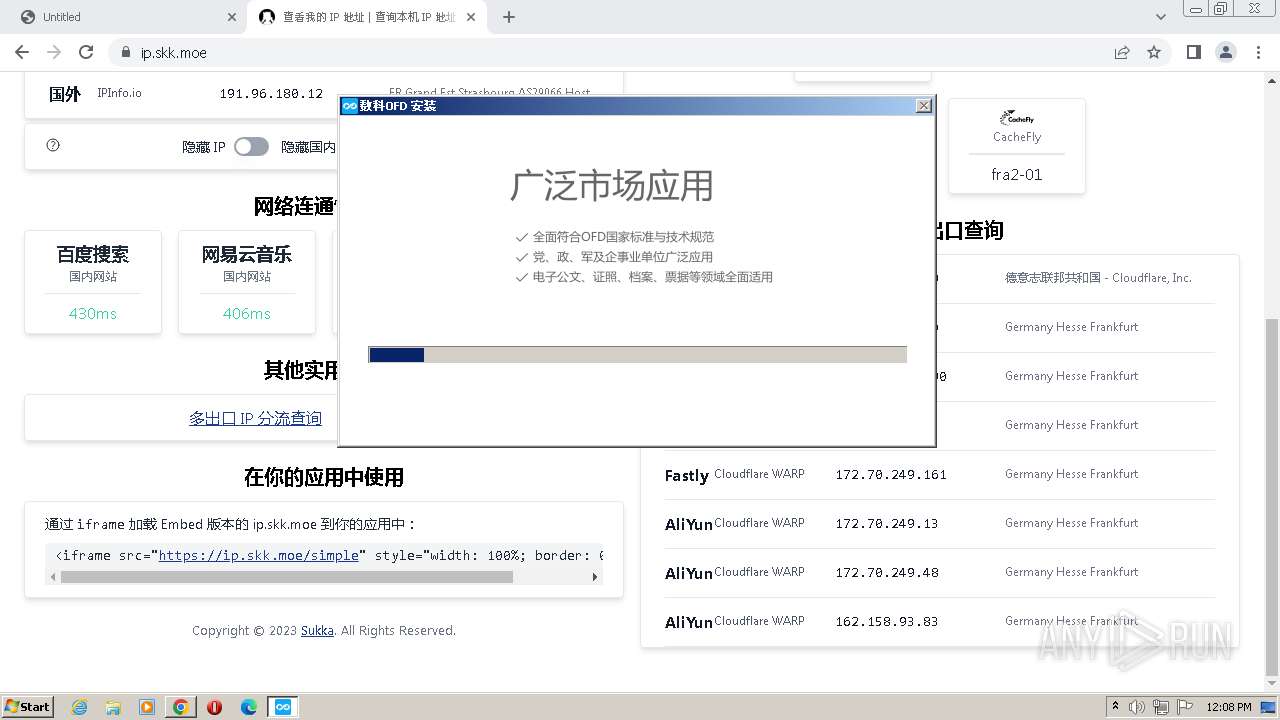Switch to 数科OFD installer taskbar button
This screenshot has height=720, width=1280.
click(283, 707)
